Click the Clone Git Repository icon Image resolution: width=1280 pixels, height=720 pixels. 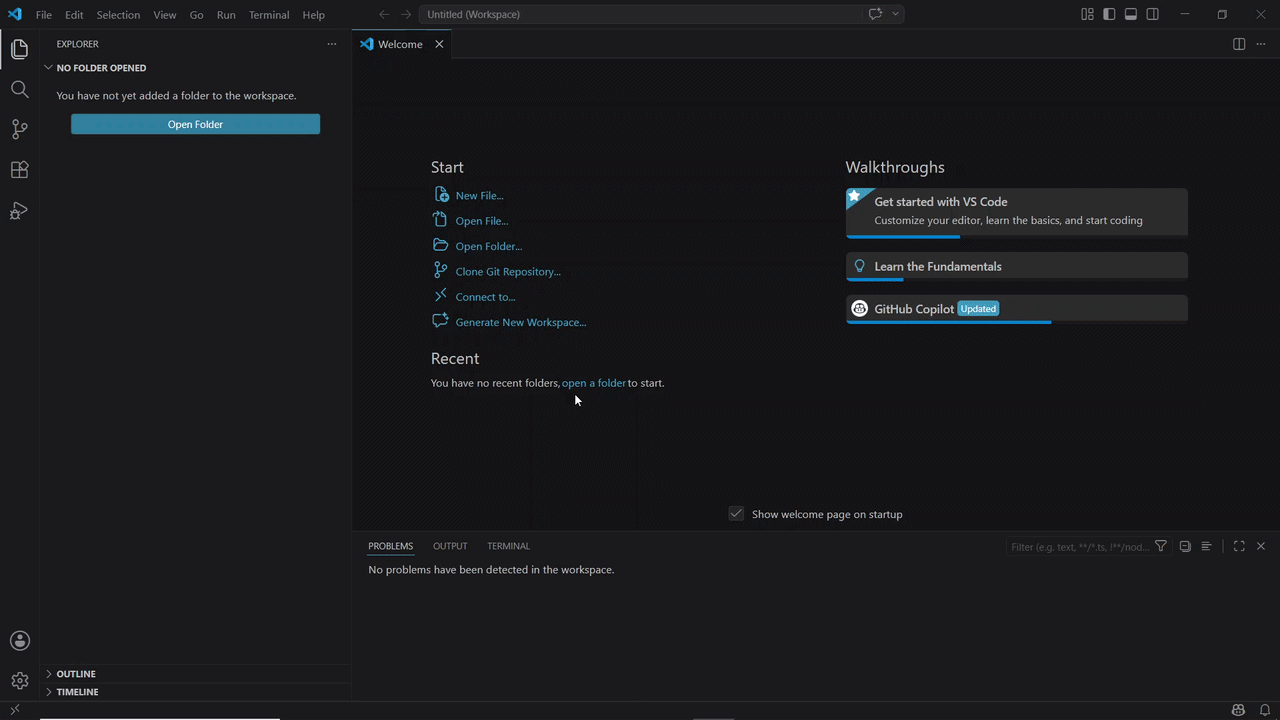pos(441,271)
